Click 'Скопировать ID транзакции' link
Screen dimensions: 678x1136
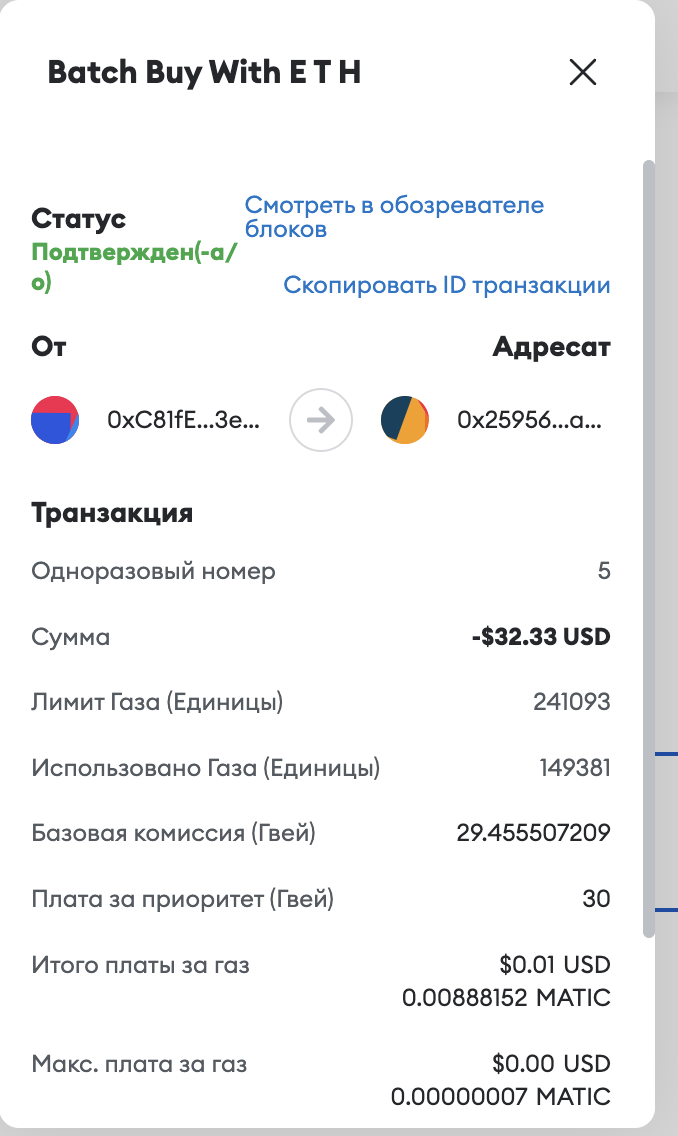point(447,285)
